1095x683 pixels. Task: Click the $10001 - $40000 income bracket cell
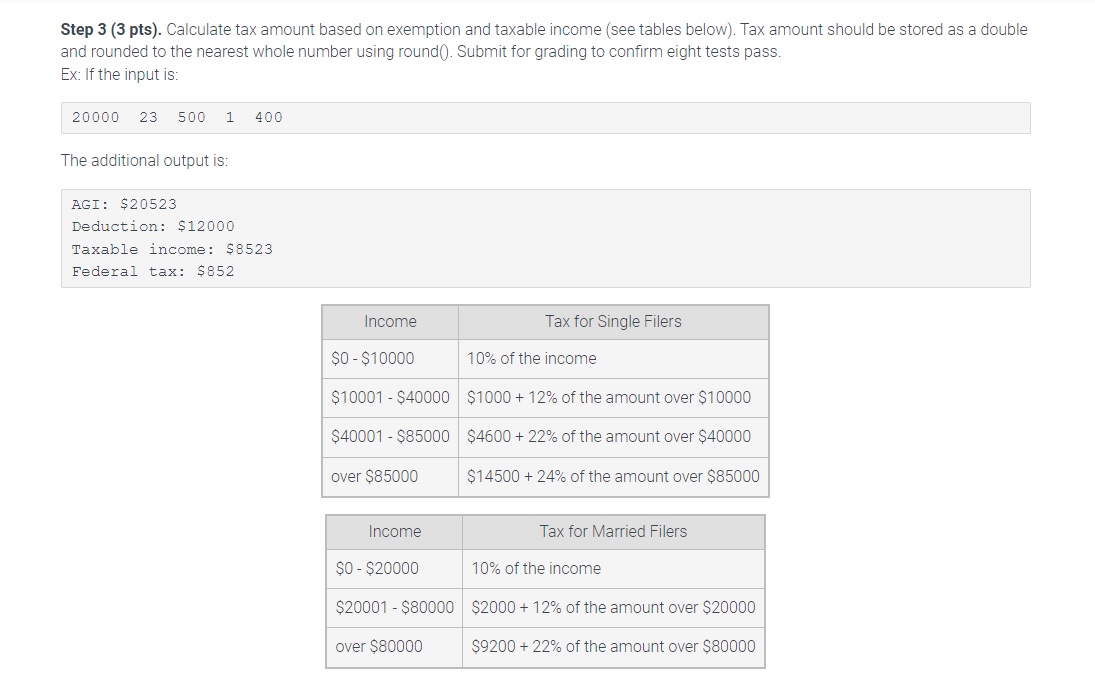coord(388,397)
